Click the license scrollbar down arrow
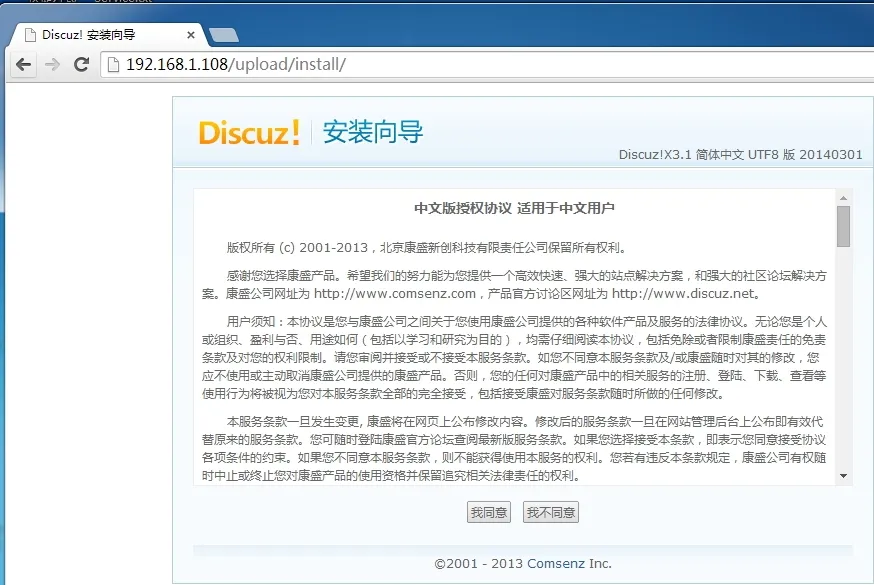 click(x=843, y=476)
